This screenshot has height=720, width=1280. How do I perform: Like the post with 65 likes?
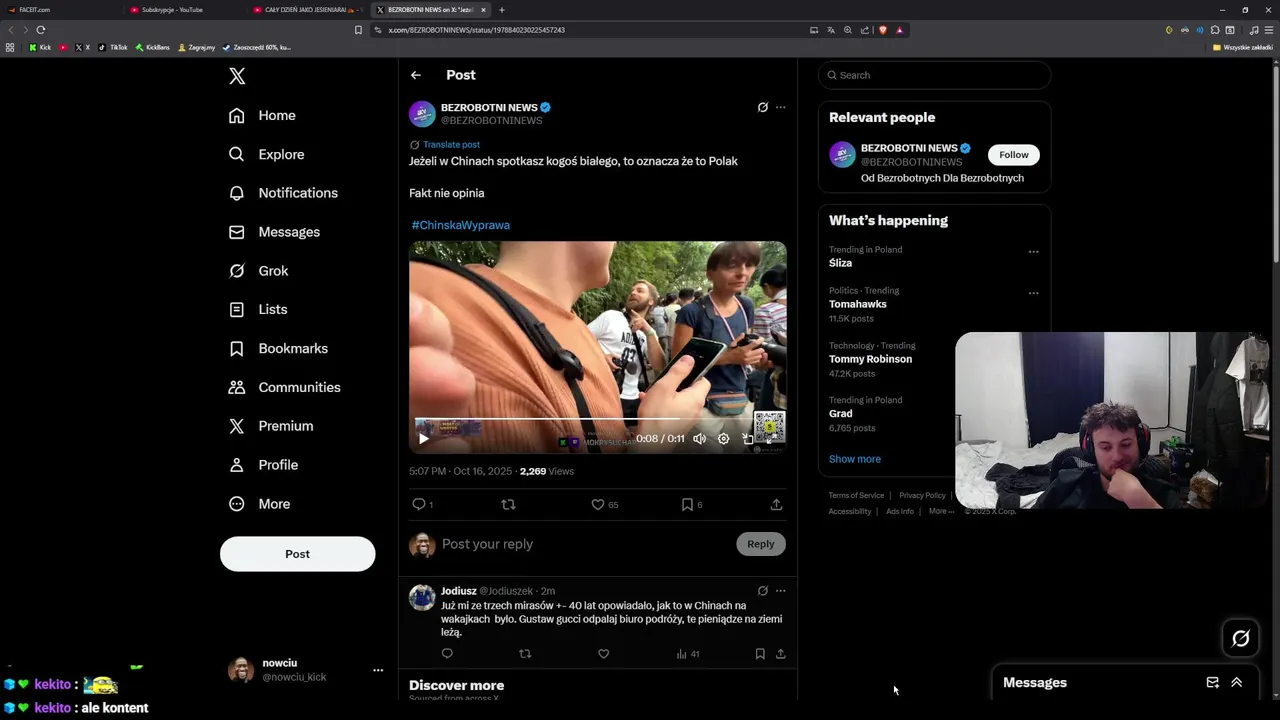(x=604, y=505)
